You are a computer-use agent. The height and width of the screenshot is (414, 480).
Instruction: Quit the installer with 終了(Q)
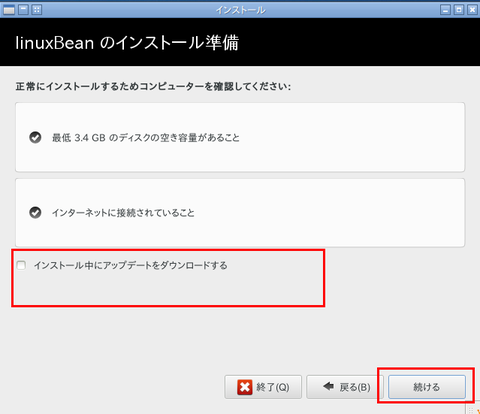pos(263,387)
